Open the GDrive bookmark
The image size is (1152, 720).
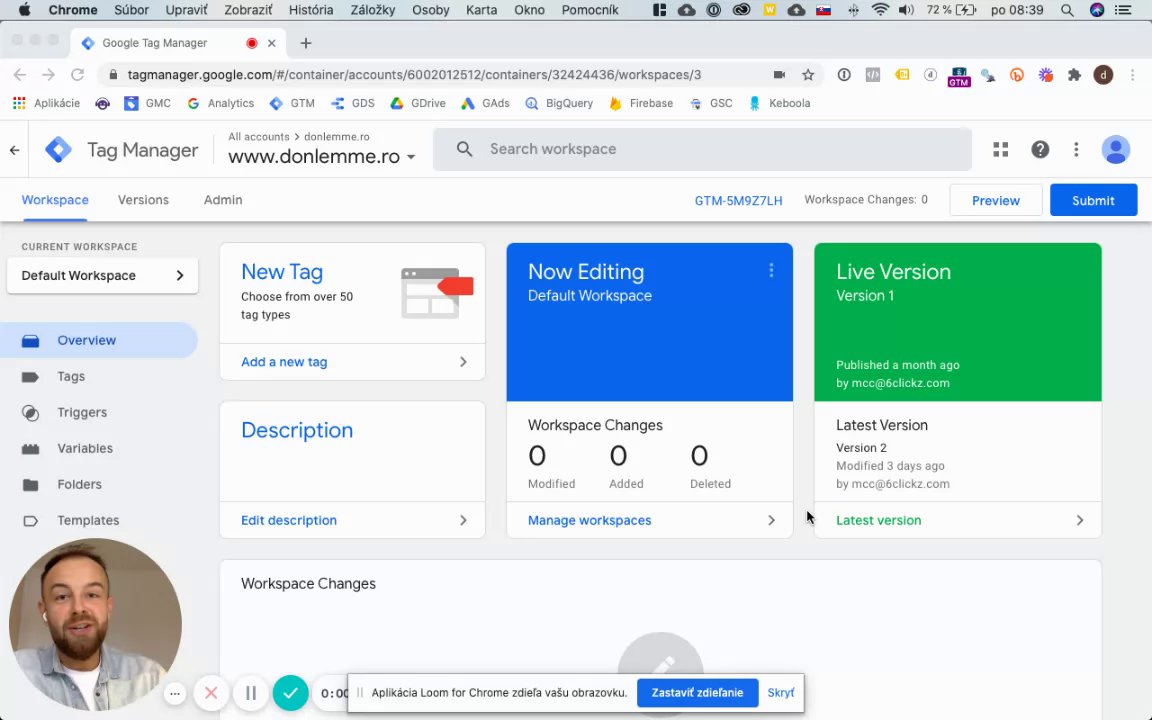(418, 104)
